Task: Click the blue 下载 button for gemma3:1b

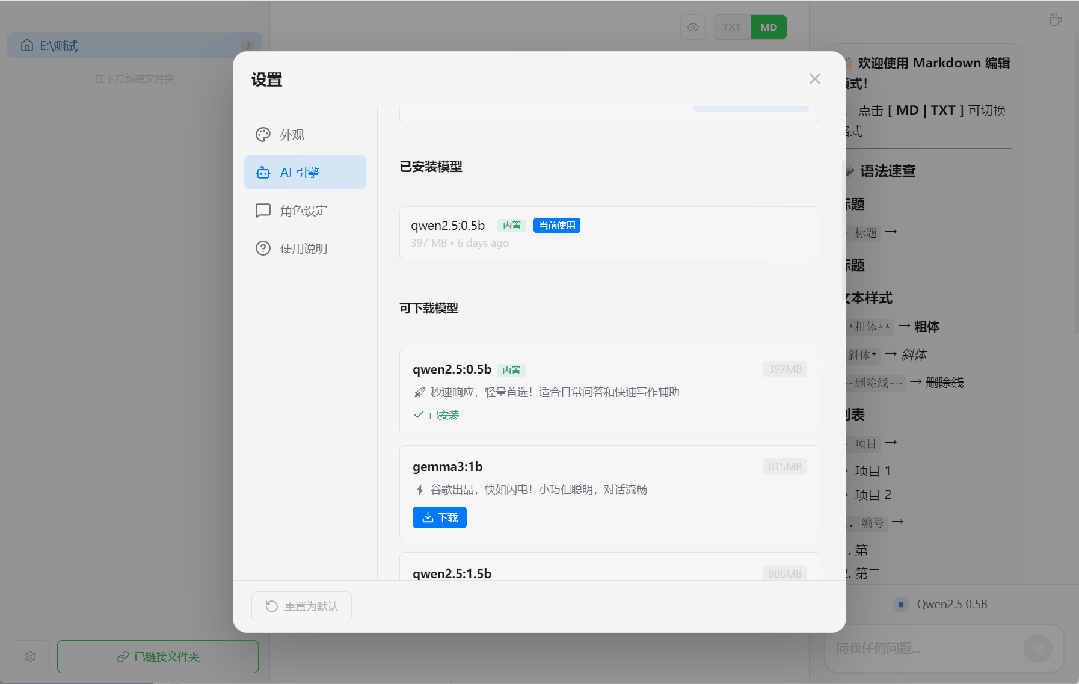Action: [439, 517]
